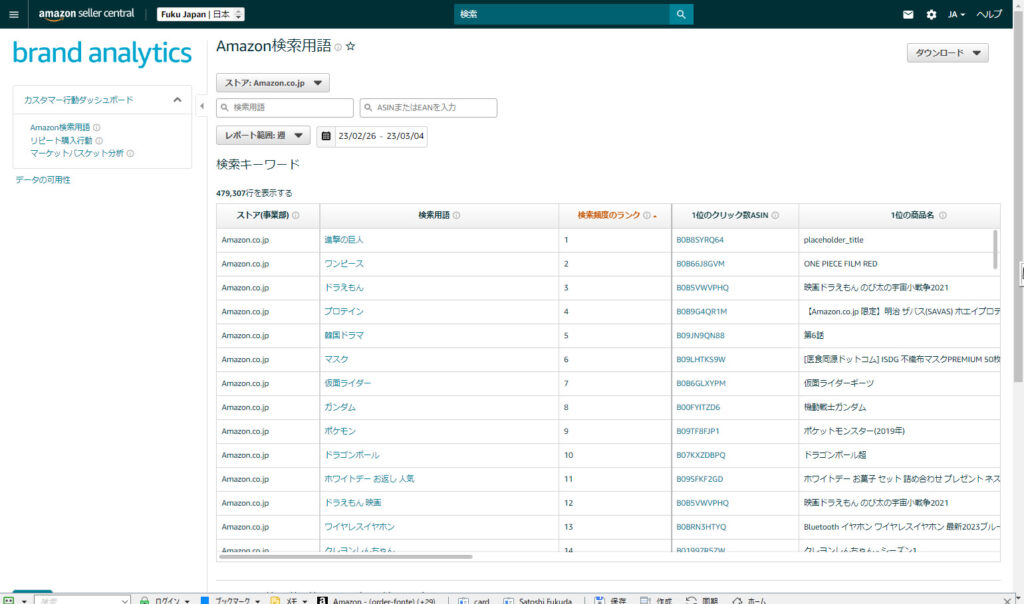Open the Fuku Japan marketplace switcher

pyautogui.click(x=200, y=14)
